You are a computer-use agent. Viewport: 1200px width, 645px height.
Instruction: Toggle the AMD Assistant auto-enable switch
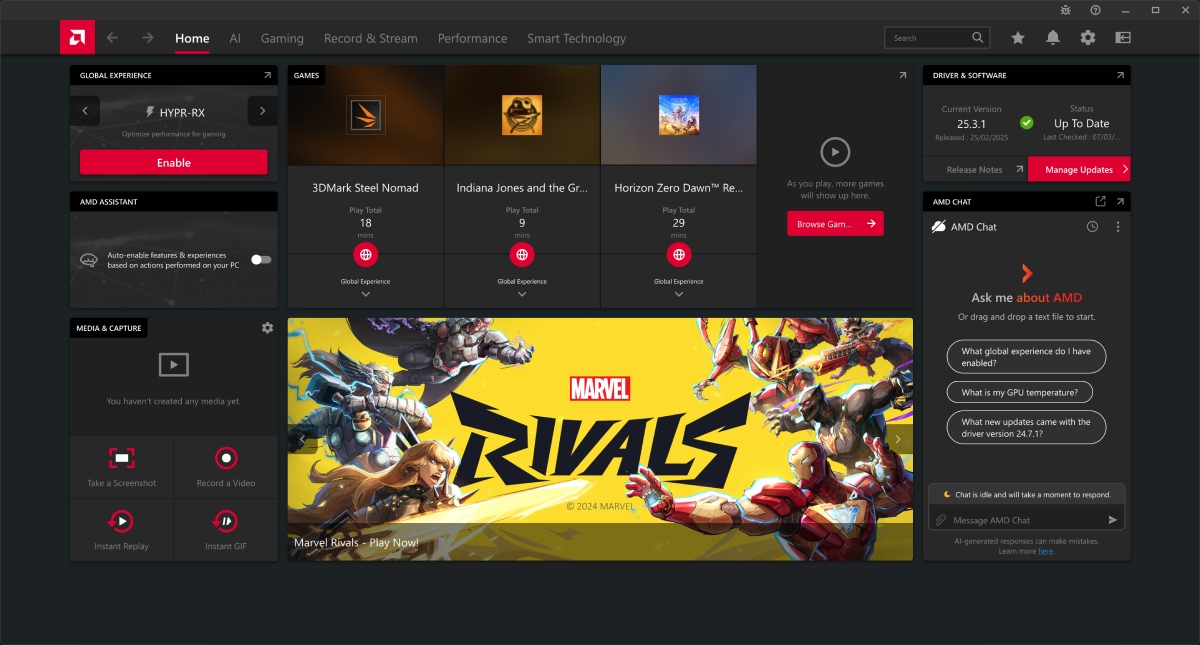tap(261, 259)
